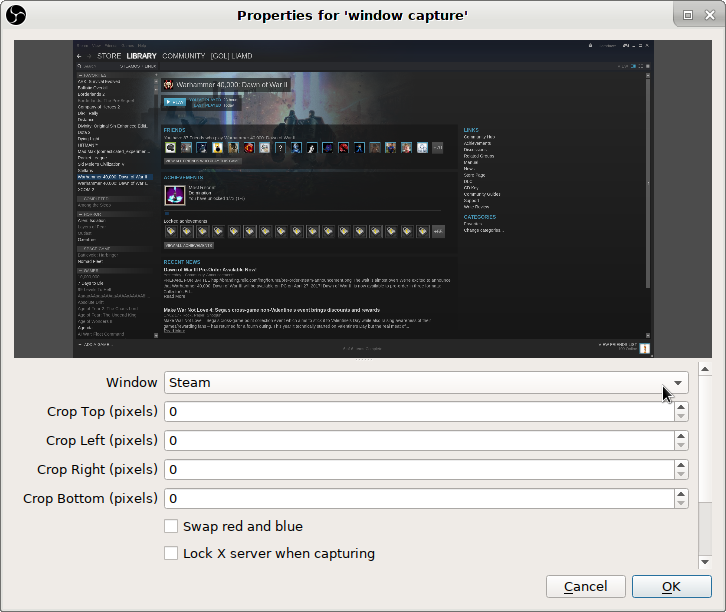Decrease Crop Right value with down arrow
726x612 pixels.
click(x=681, y=474)
